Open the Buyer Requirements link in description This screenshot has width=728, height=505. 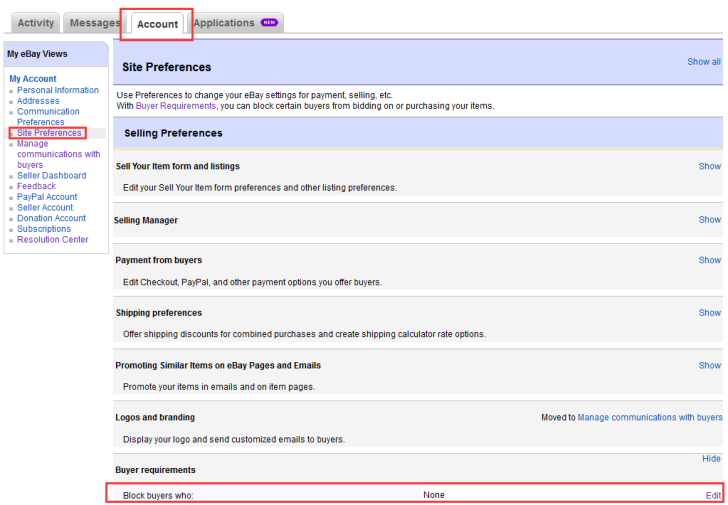click(176, 106)
